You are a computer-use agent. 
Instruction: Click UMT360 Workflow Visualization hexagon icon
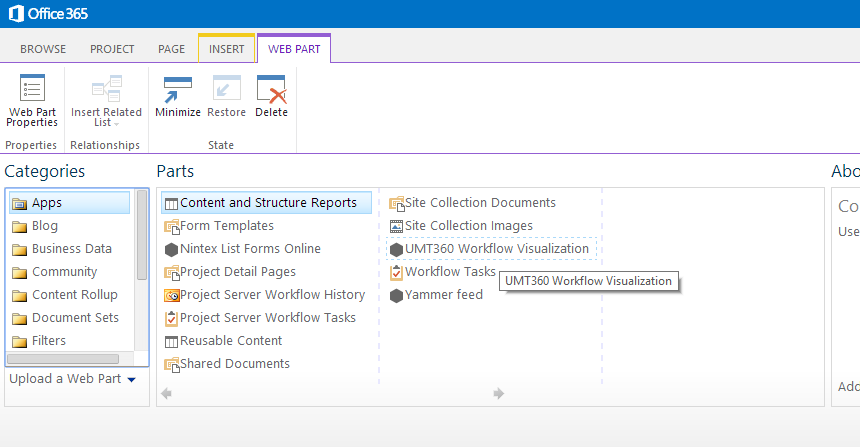(x=397, y=250)
